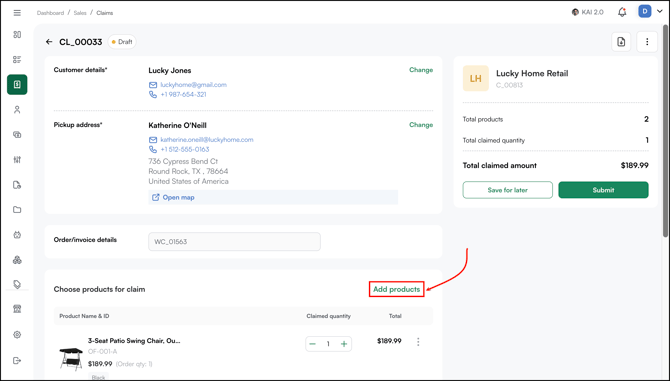Submit the claim

click(603, 190)
